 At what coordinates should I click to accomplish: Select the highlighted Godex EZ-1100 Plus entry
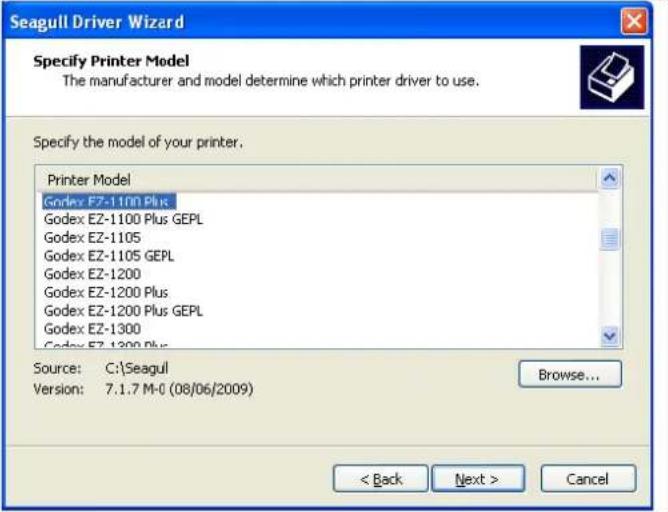click(x=109, y=201)
